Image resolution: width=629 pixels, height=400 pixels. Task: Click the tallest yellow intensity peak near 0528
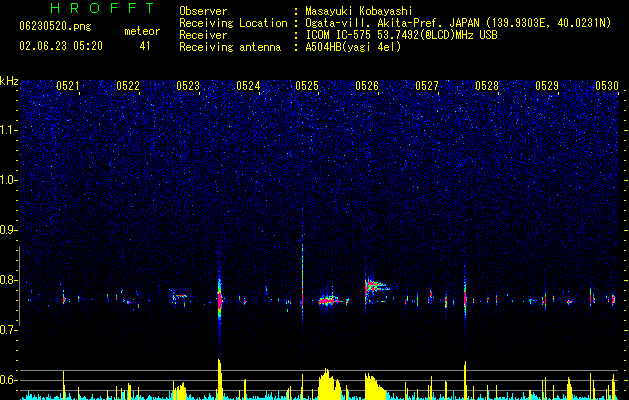click(465, 380)
